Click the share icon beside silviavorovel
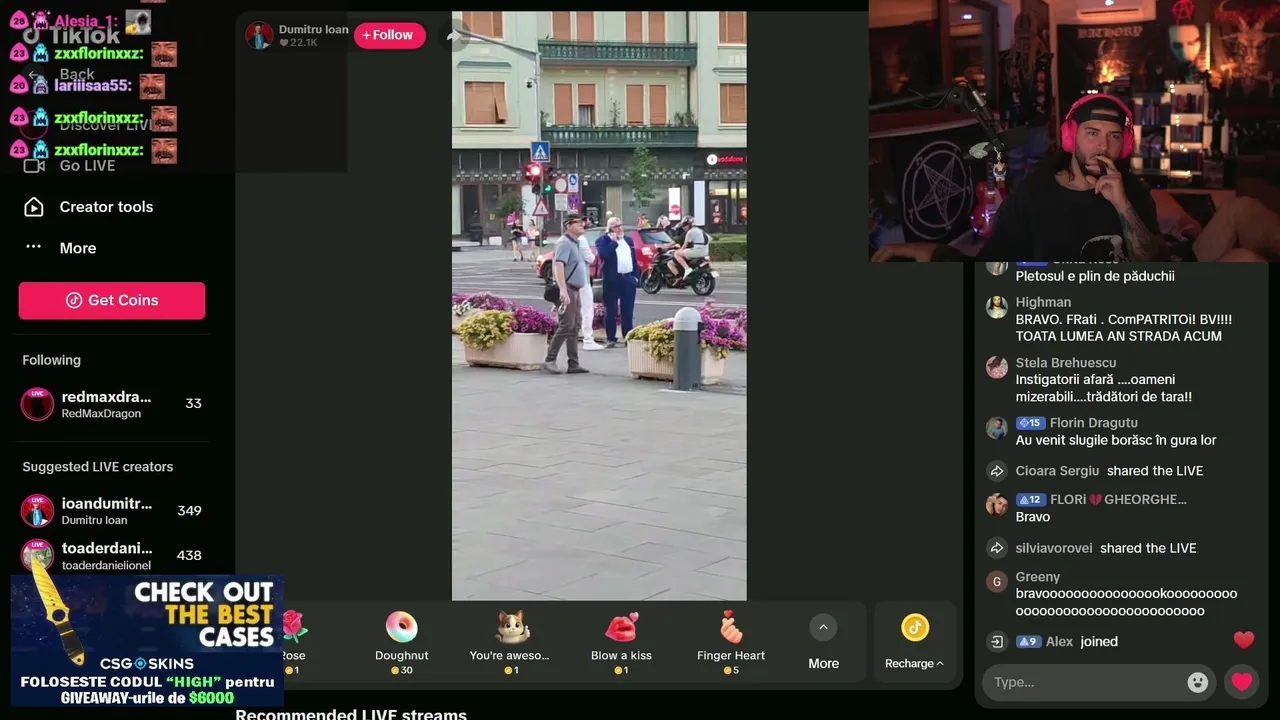Viewport: 1280px width, 720px height. point(997,548)
